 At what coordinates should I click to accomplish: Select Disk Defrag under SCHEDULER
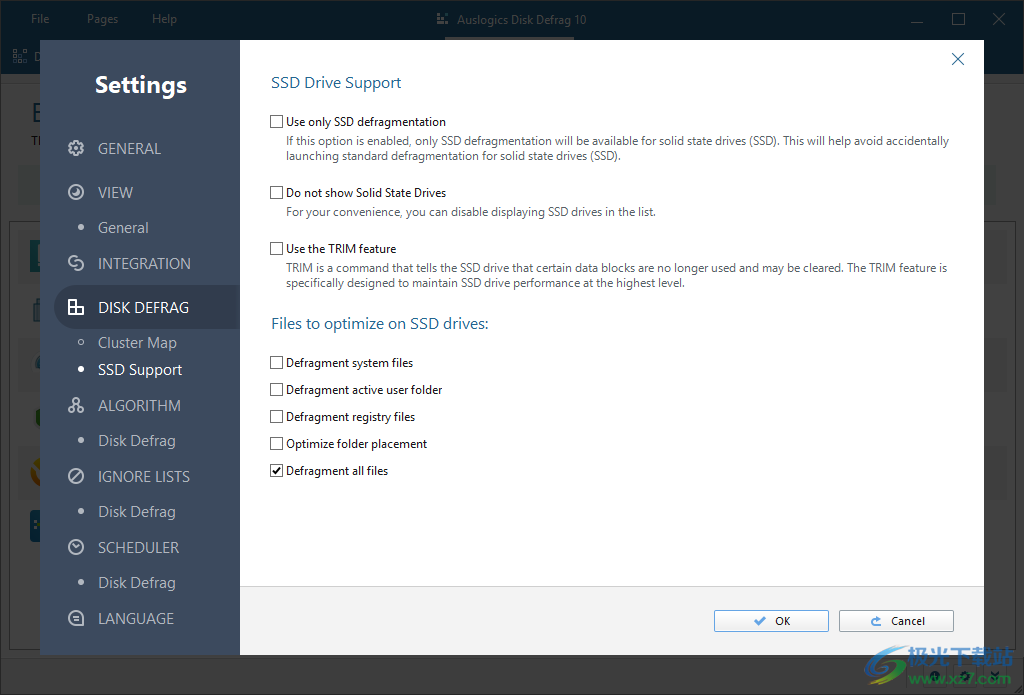[136, 583]
